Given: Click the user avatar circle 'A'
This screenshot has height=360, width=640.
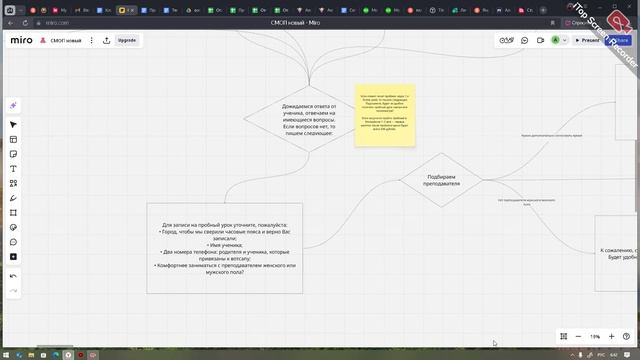Looking at the screenshot, I should 555,40.
